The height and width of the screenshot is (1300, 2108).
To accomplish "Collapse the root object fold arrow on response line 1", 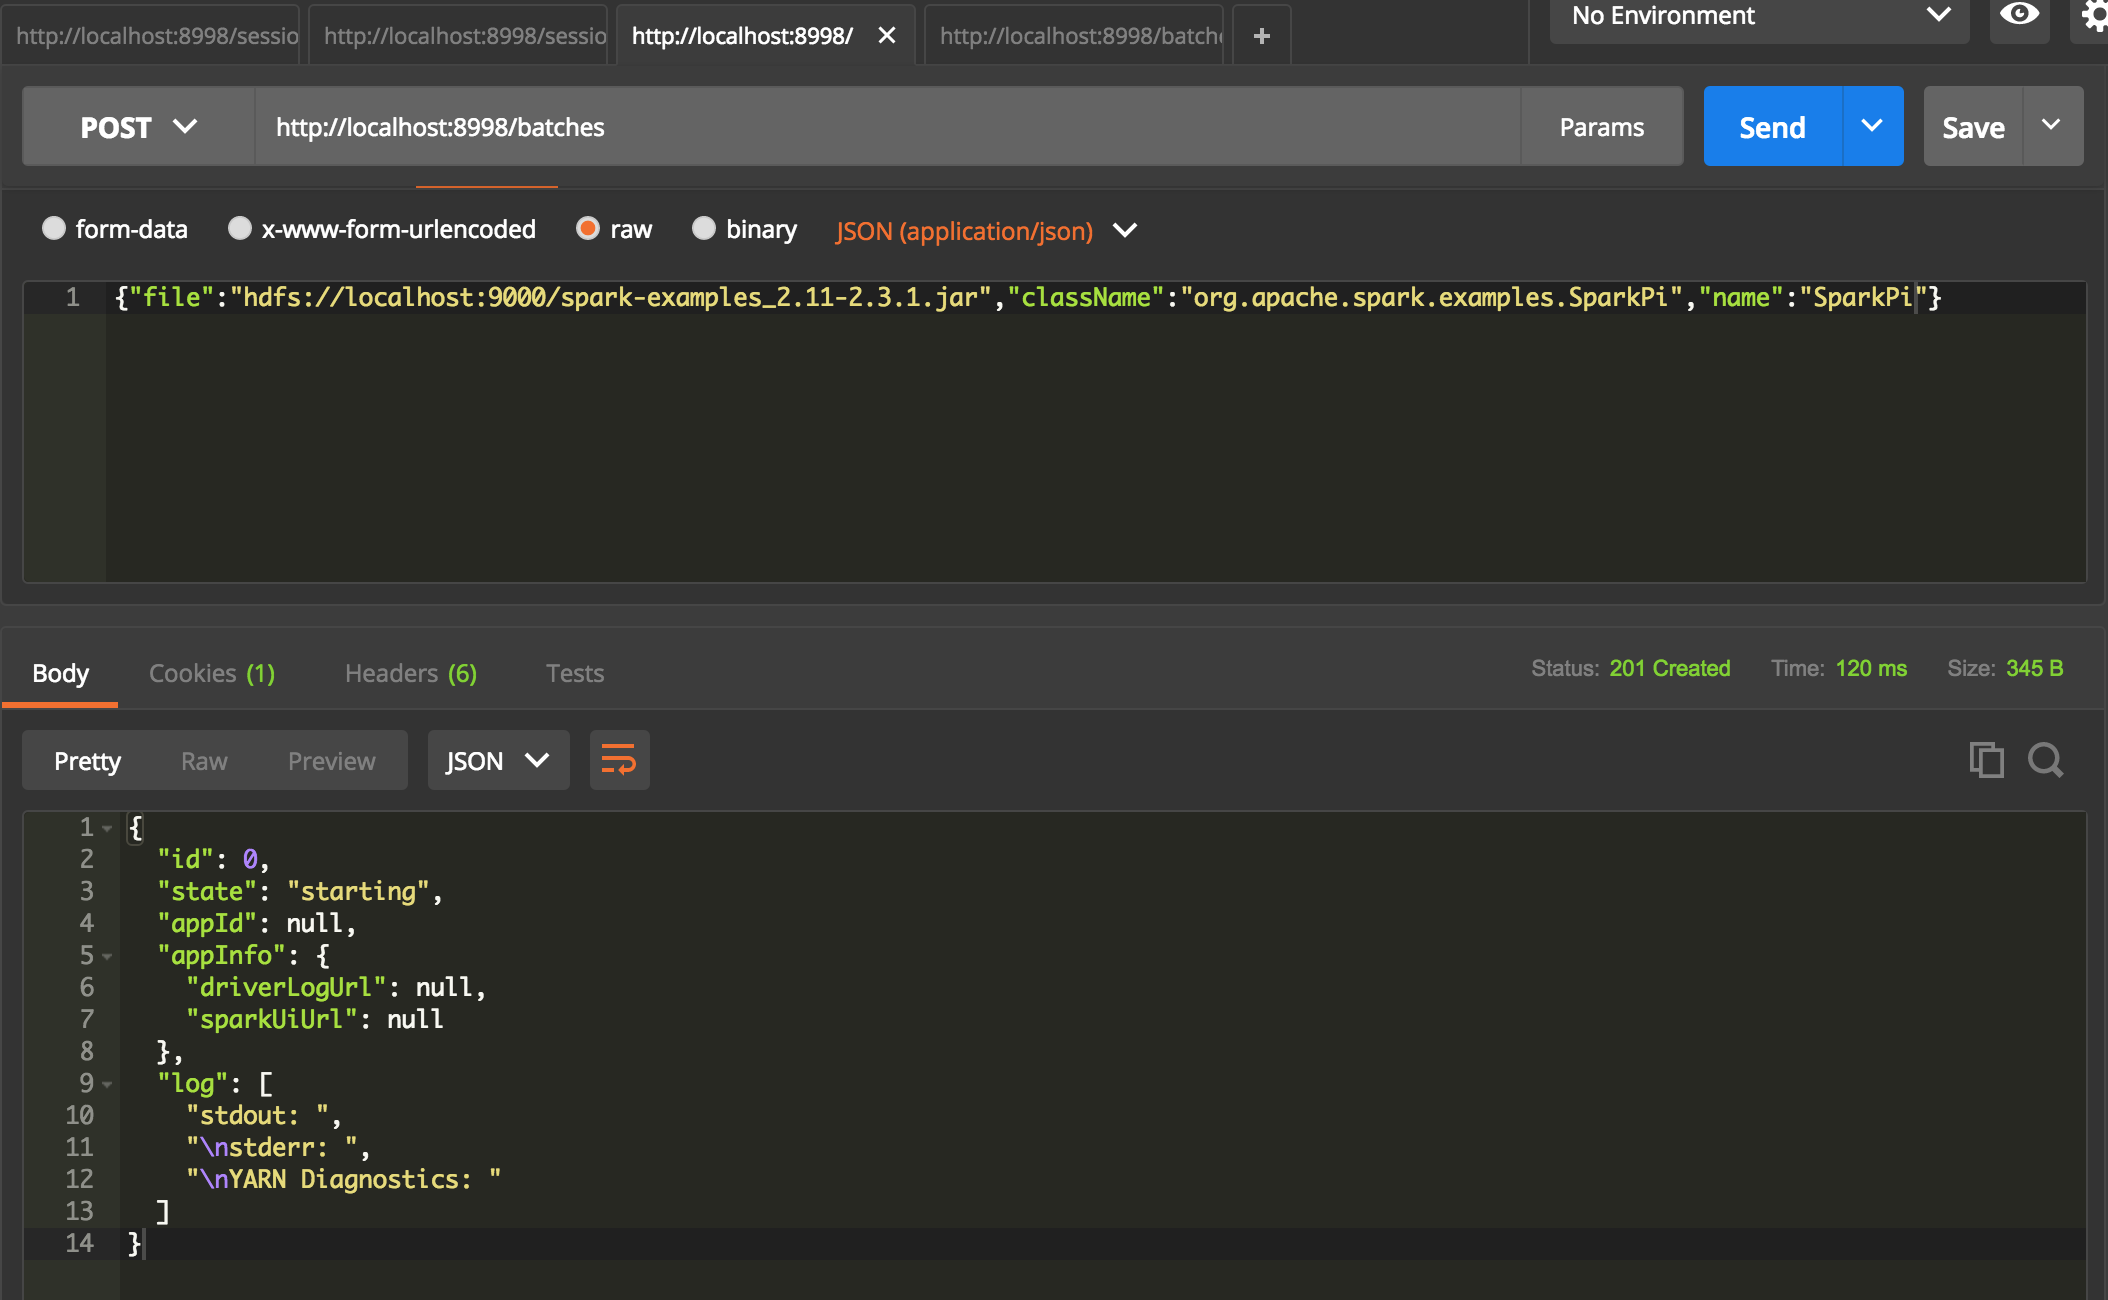I will (x=107, y=828).
